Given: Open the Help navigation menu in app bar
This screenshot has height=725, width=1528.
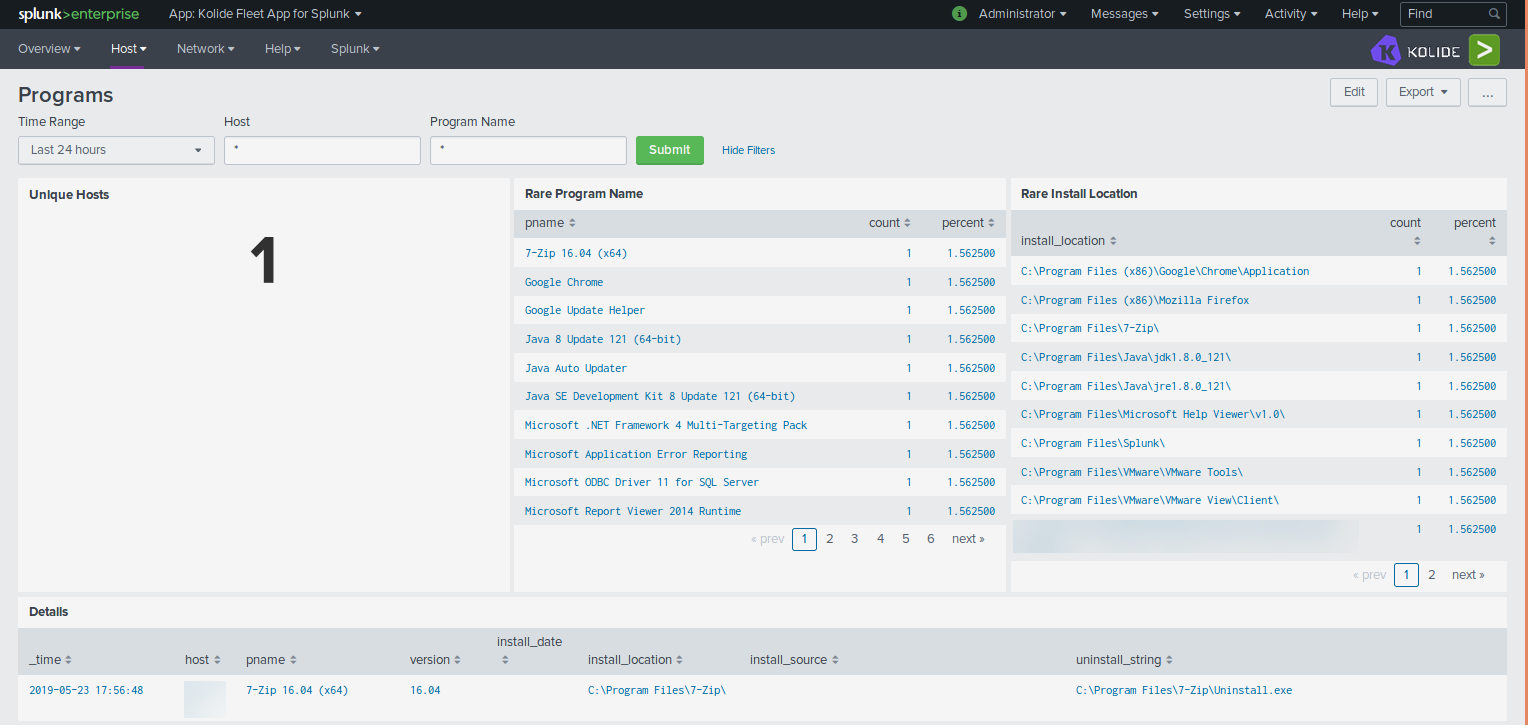Looking at the screenshot, I should click(x=282, y=49).
